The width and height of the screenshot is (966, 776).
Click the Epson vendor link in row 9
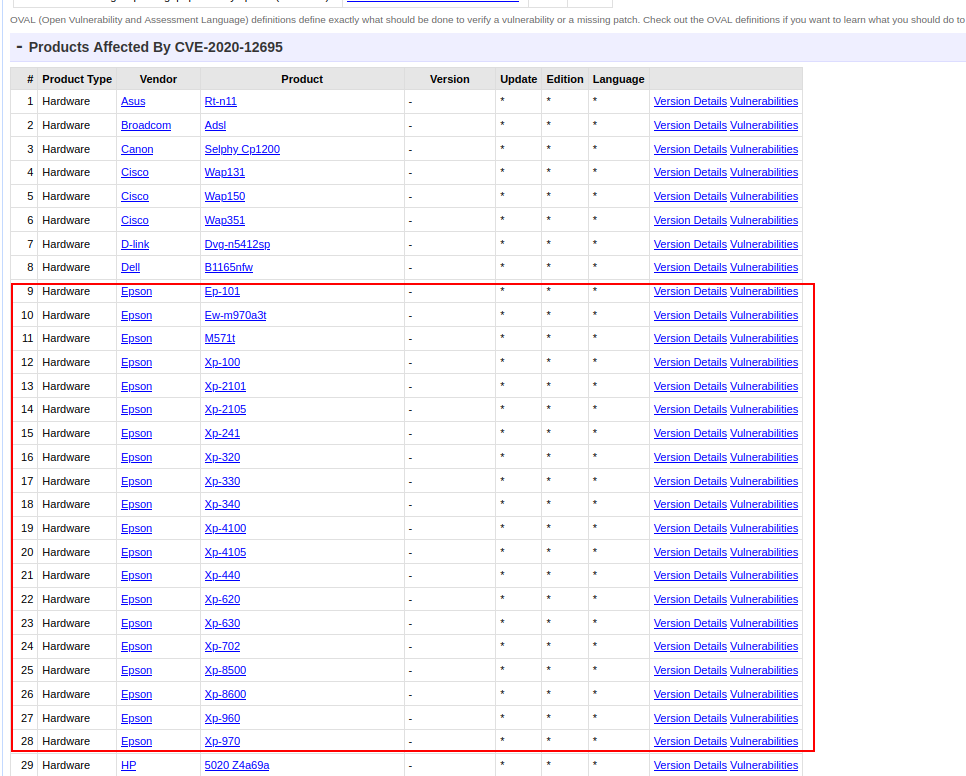point(136,292)
